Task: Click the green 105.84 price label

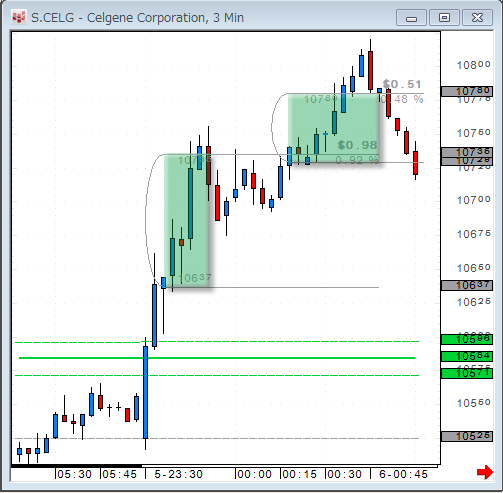Action: click(x=467, y=356)
